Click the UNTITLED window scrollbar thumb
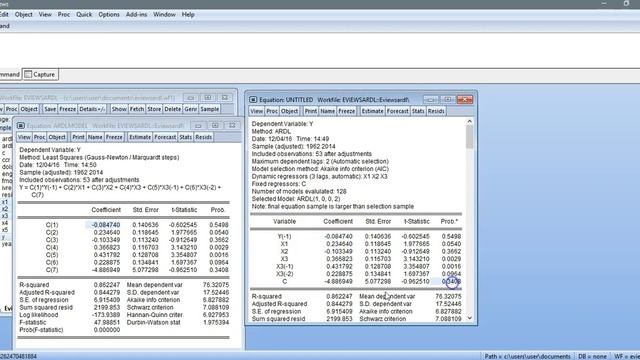 (469, 137)
